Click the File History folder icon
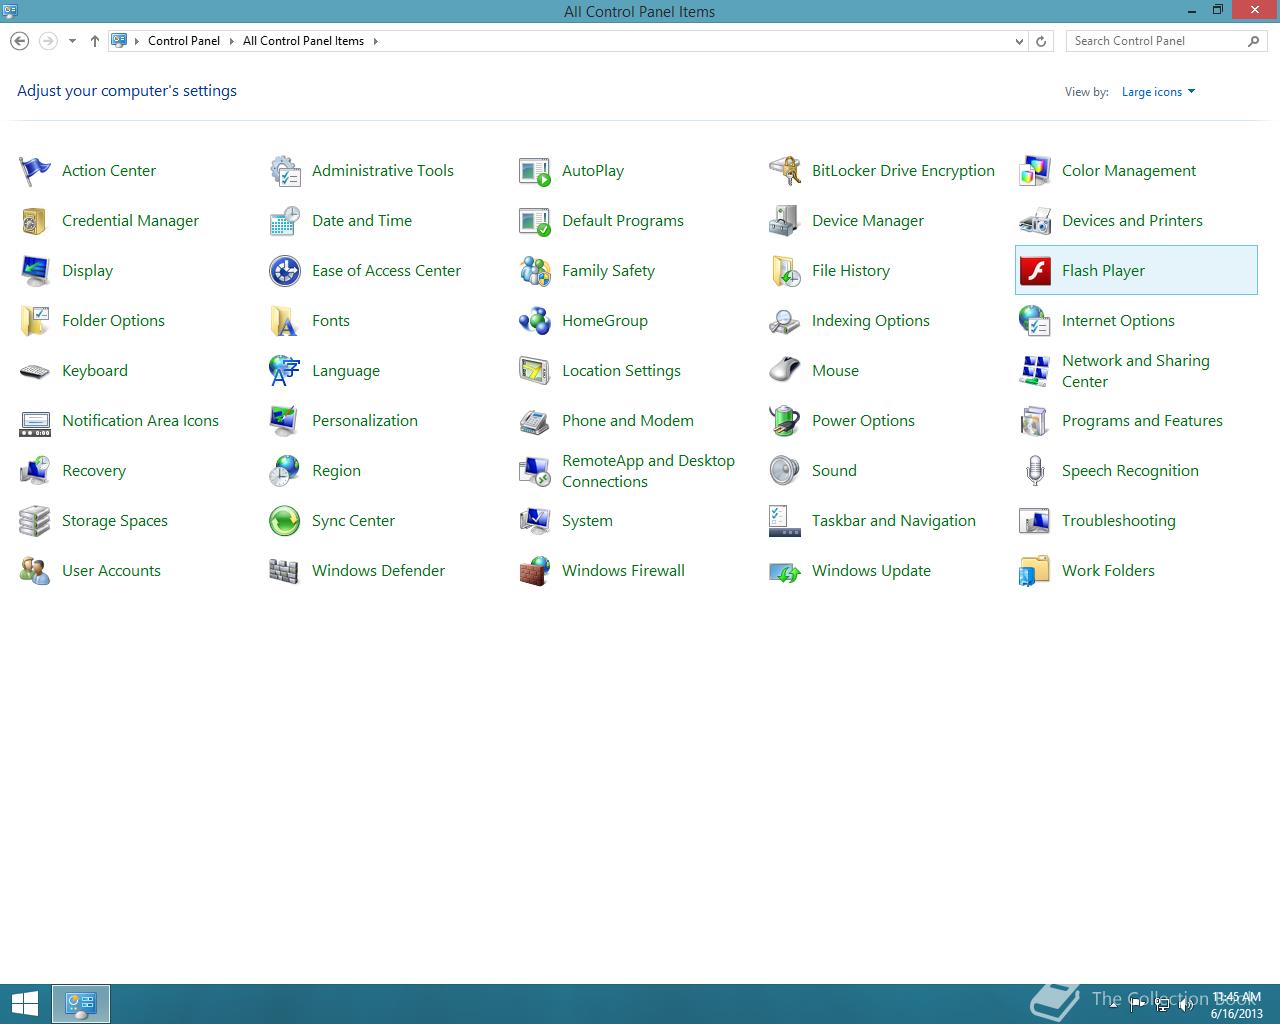The height and width of the screenshot is (1024, 1280). coord(785,271)
